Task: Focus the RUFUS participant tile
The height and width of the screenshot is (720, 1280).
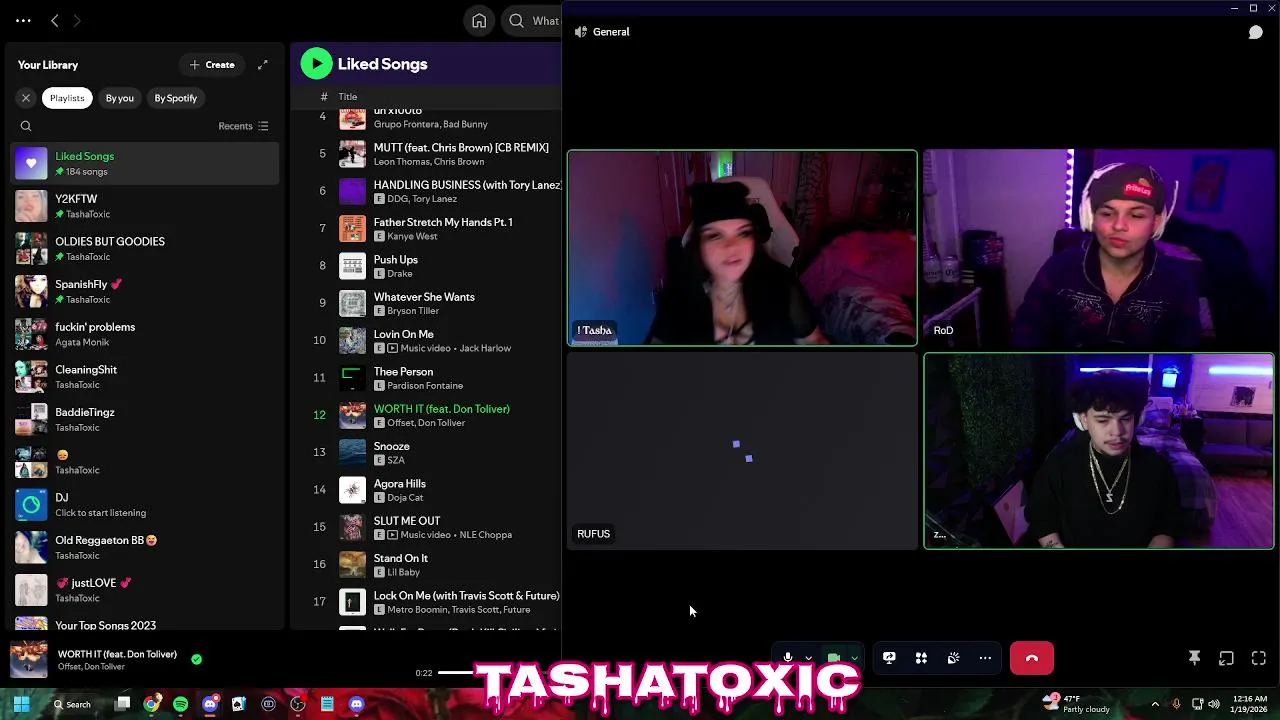Action: [x=742, y=451]
